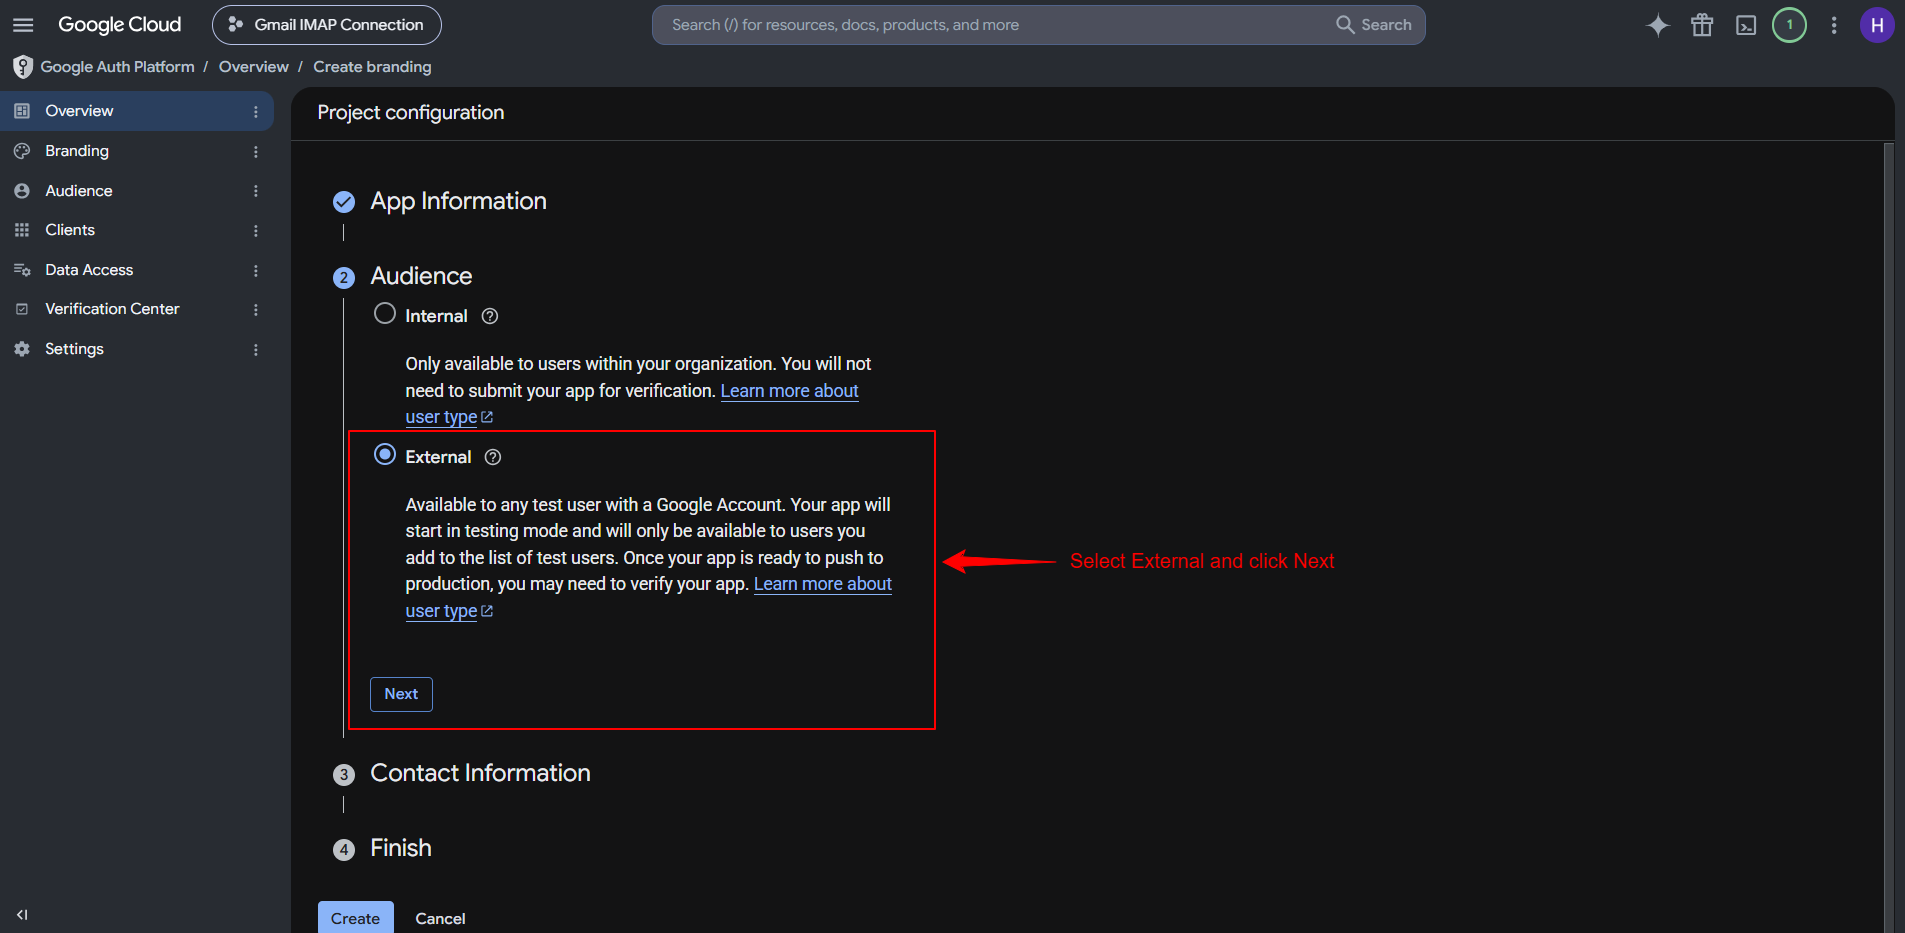Open Learn more link under Internal
1905x933 pixels.
[789, 391]
